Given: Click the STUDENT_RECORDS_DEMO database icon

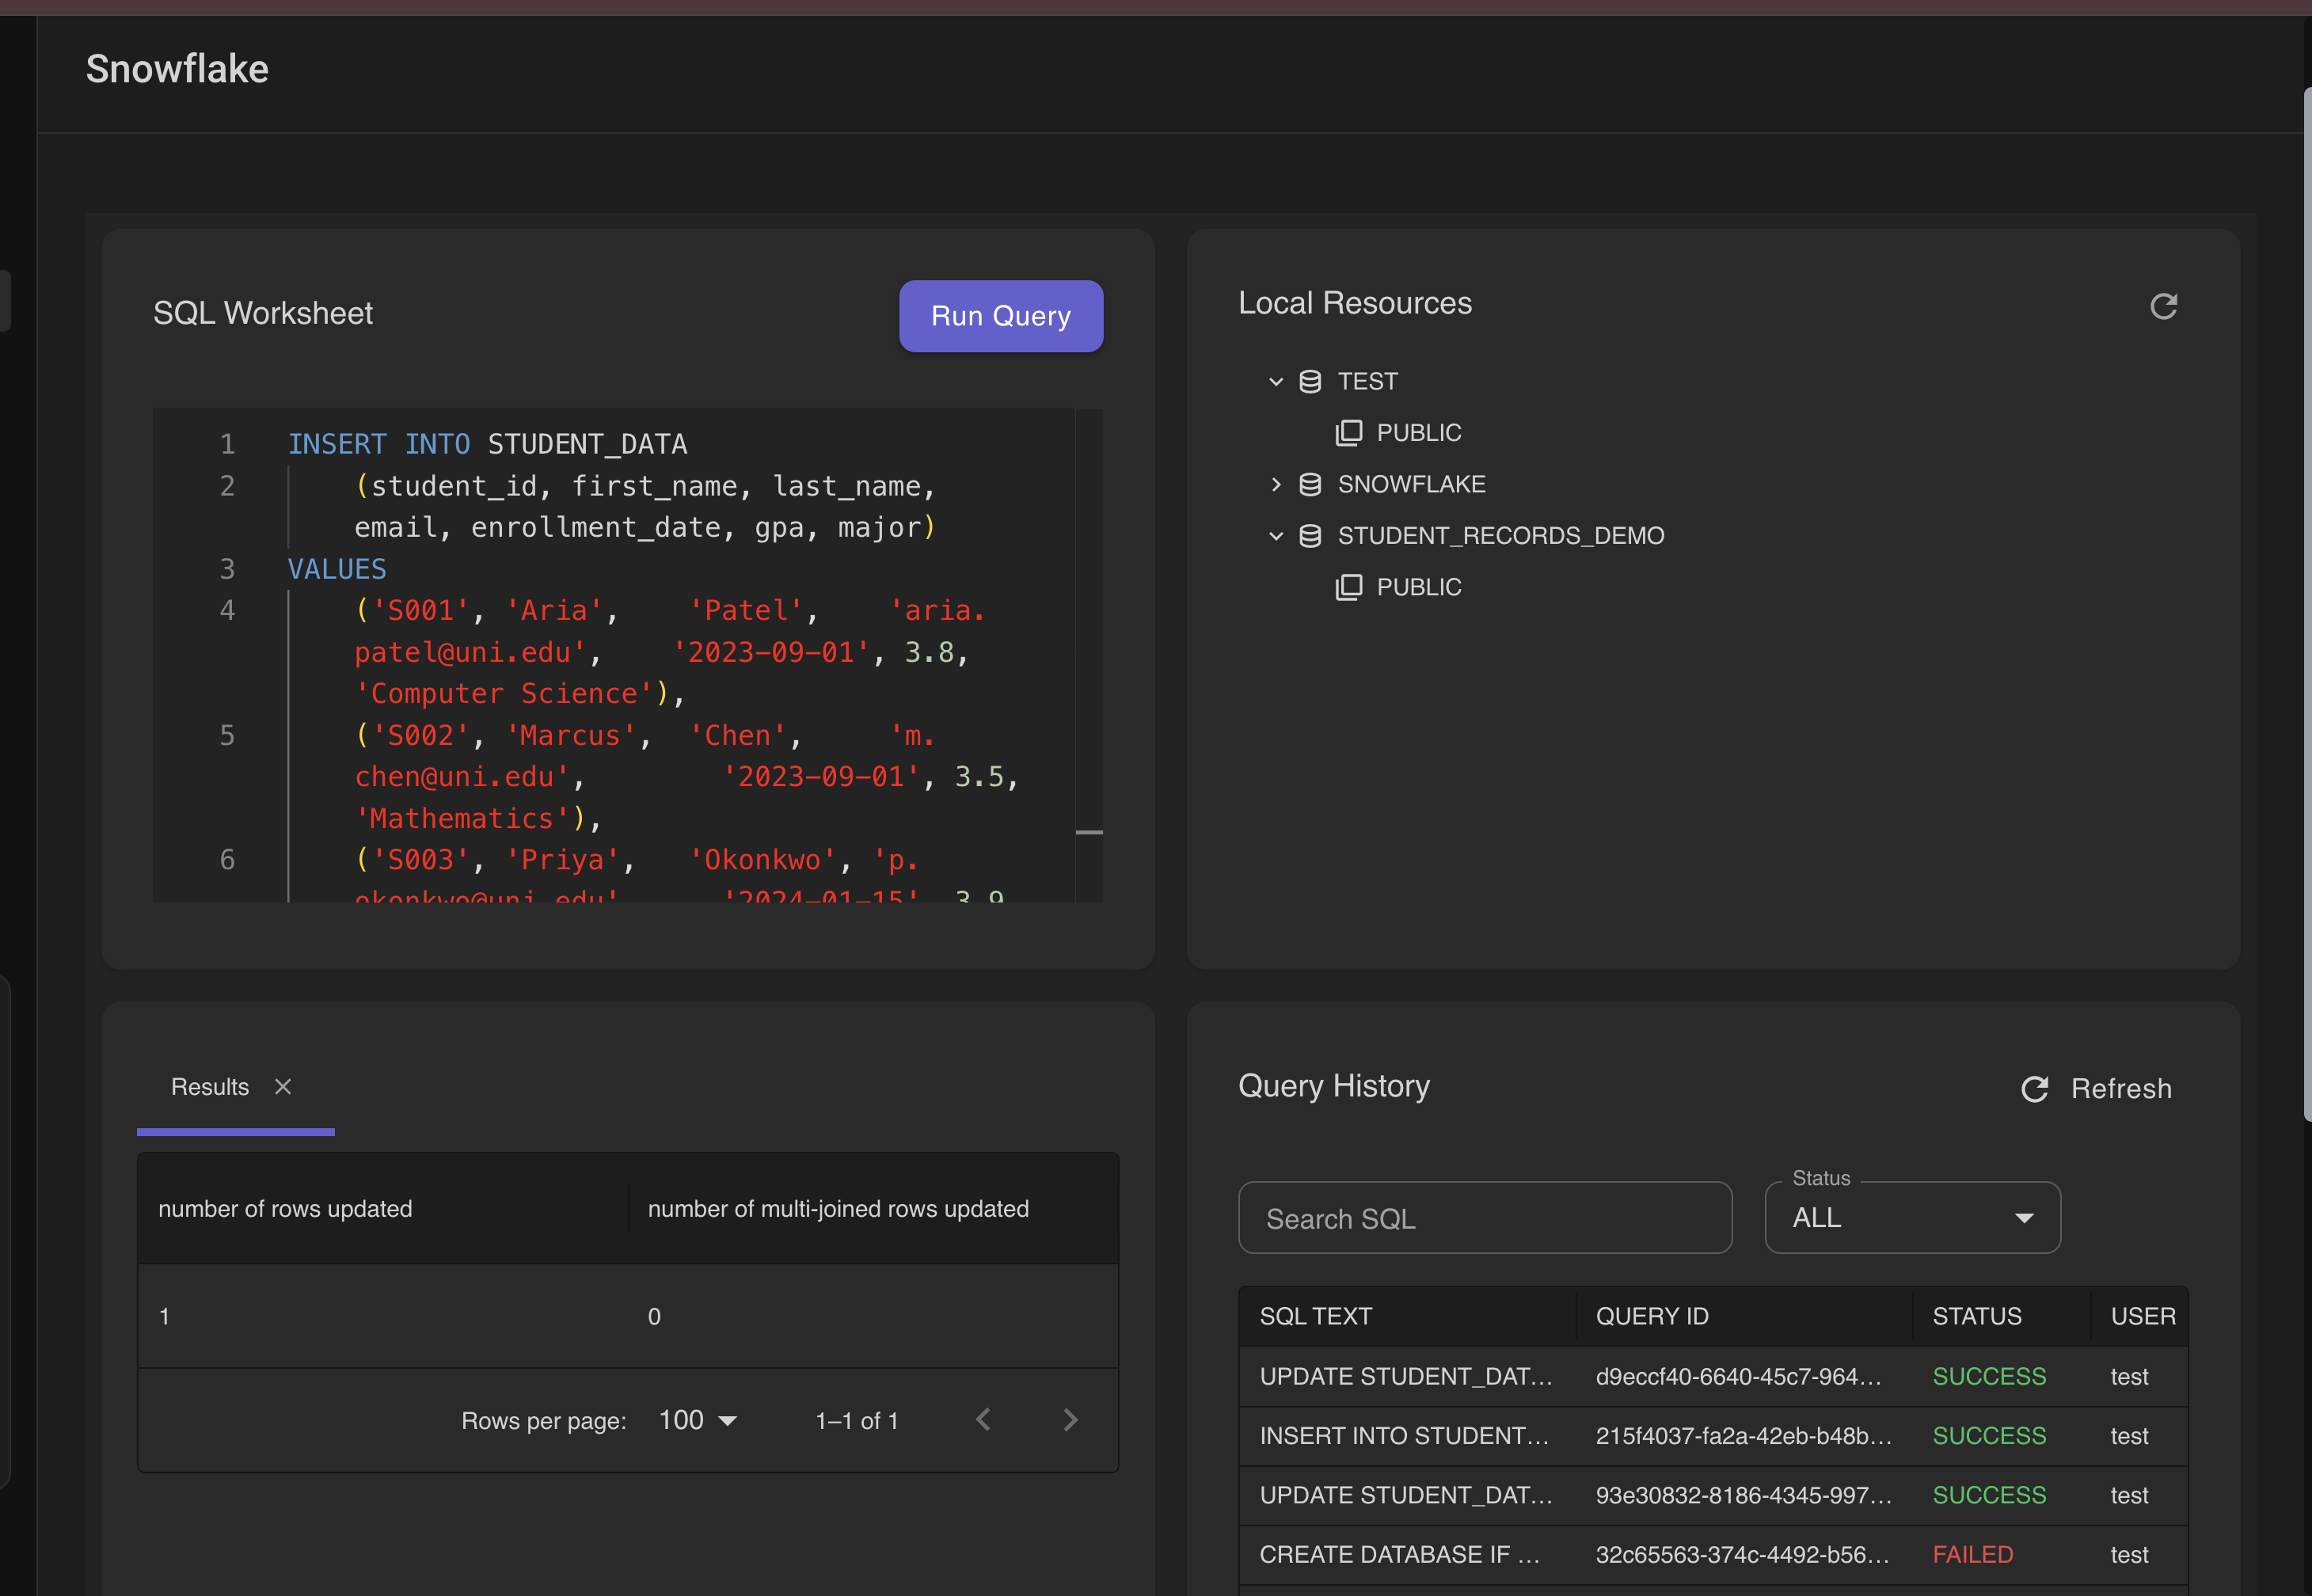Looking at the screenshot, I should pyautogui.click(x=1310, y=536).
